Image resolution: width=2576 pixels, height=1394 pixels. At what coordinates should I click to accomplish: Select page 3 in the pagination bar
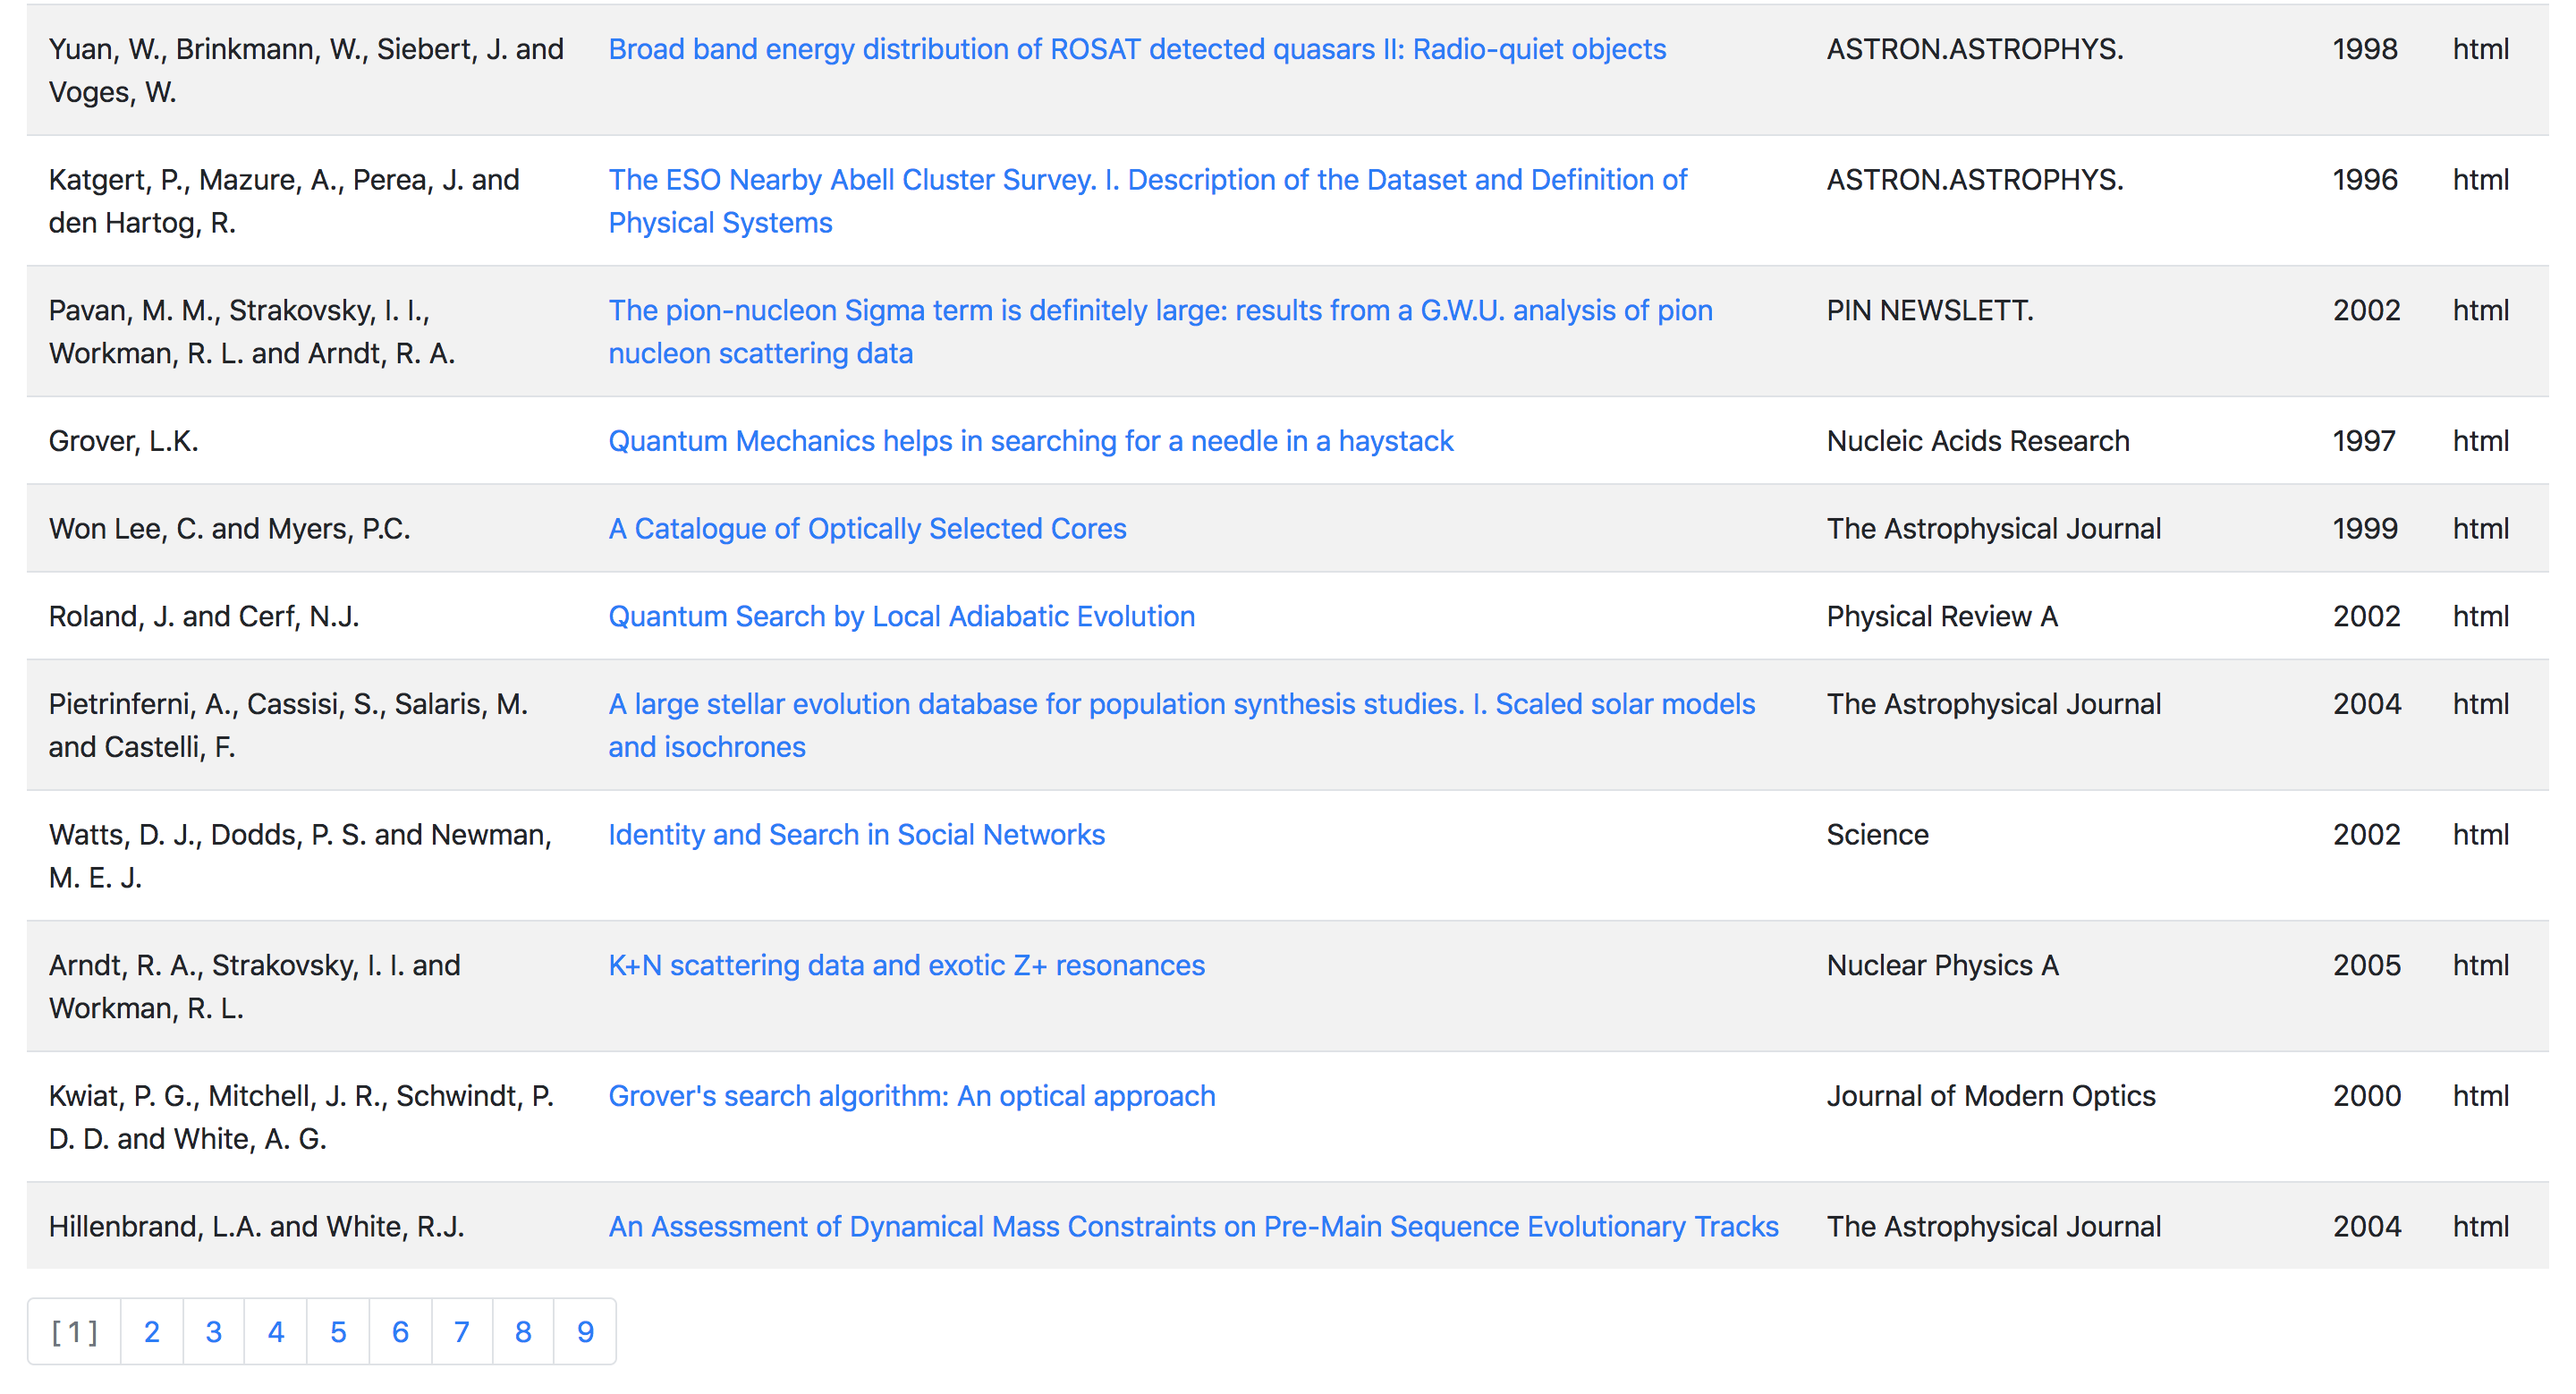pos(213,1331)
